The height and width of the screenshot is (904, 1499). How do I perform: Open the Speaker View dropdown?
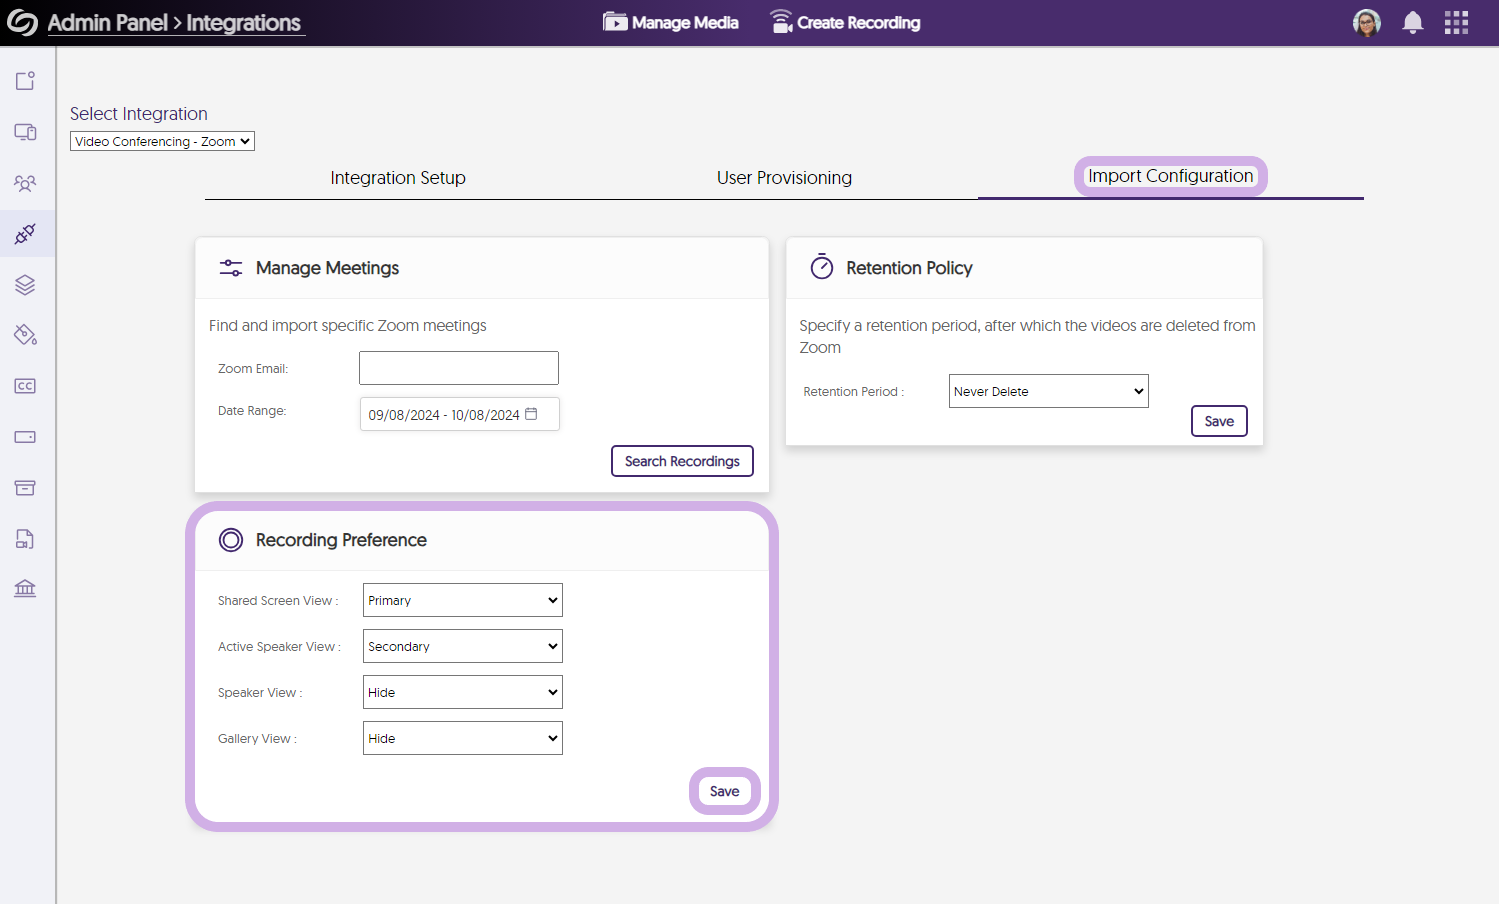[462, 692]
